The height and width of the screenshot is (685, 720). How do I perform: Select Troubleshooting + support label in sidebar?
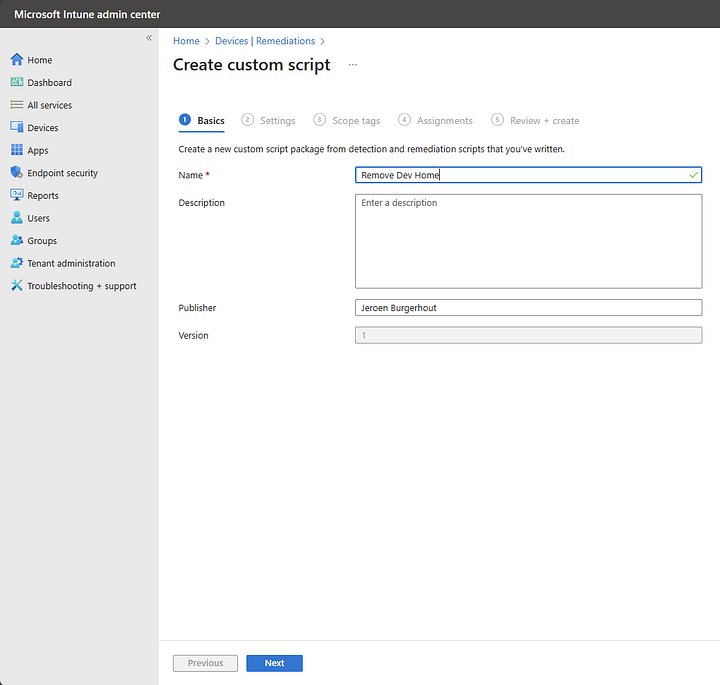pos(82,286)
